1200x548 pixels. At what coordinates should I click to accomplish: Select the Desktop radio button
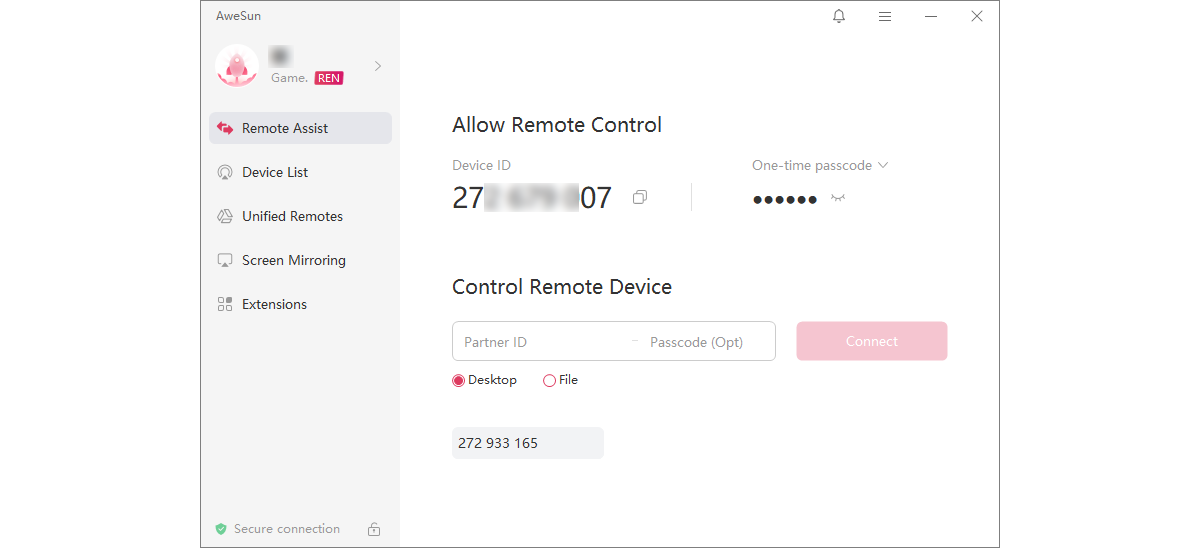459,380
